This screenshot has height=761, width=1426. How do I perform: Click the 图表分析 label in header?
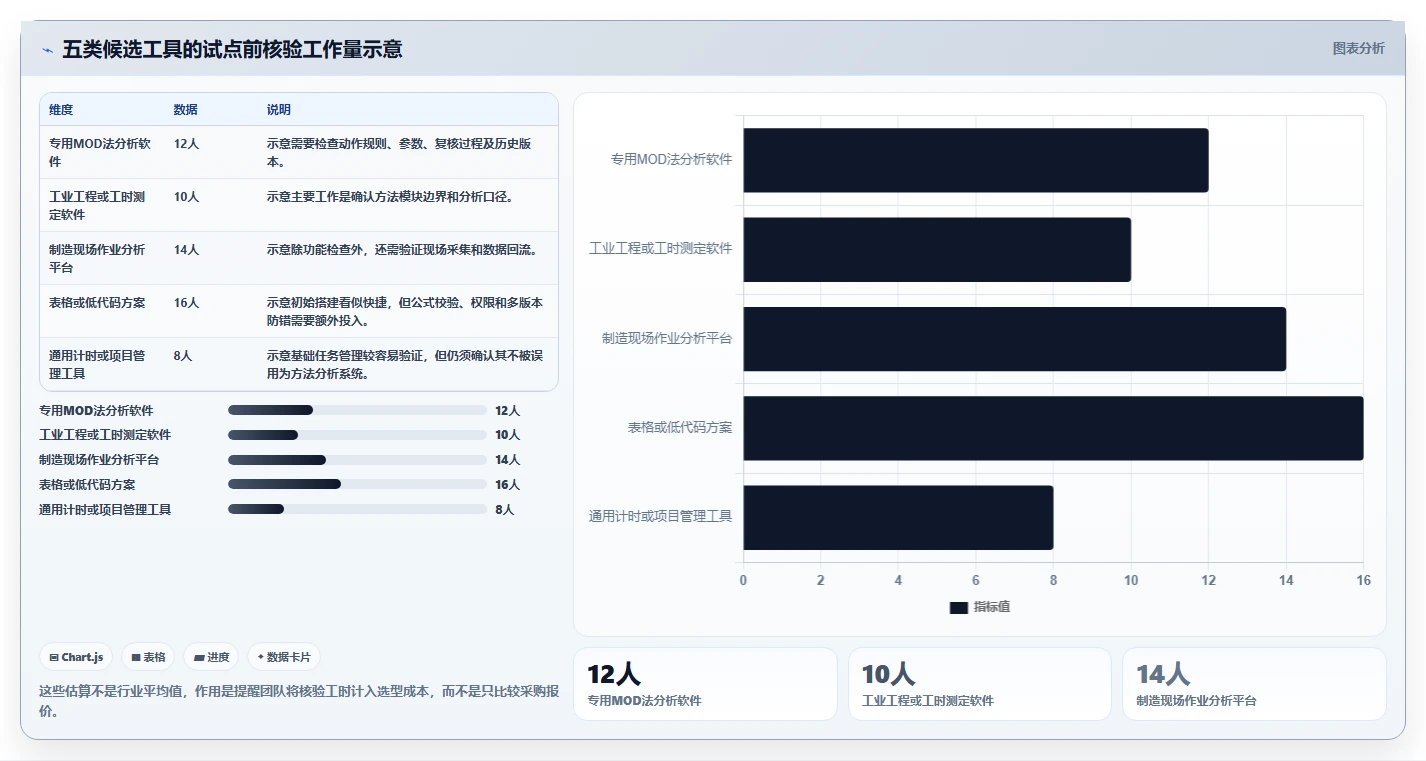tap(1358, 48)
